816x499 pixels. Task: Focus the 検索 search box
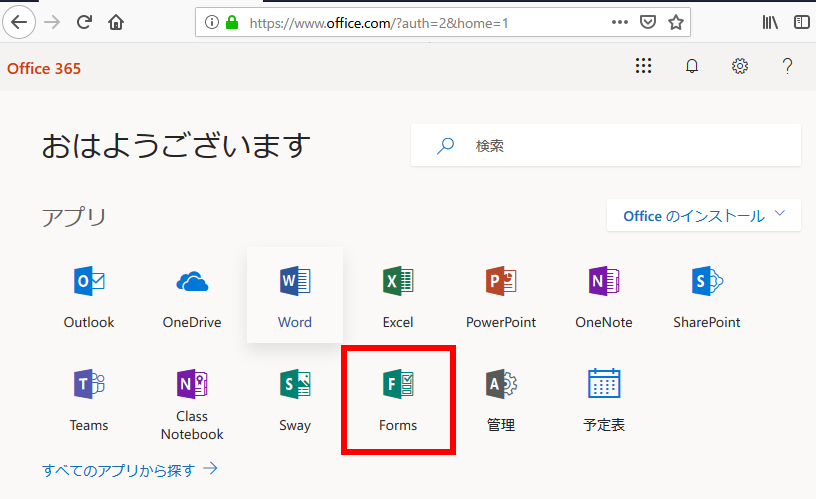coord(606,146)
